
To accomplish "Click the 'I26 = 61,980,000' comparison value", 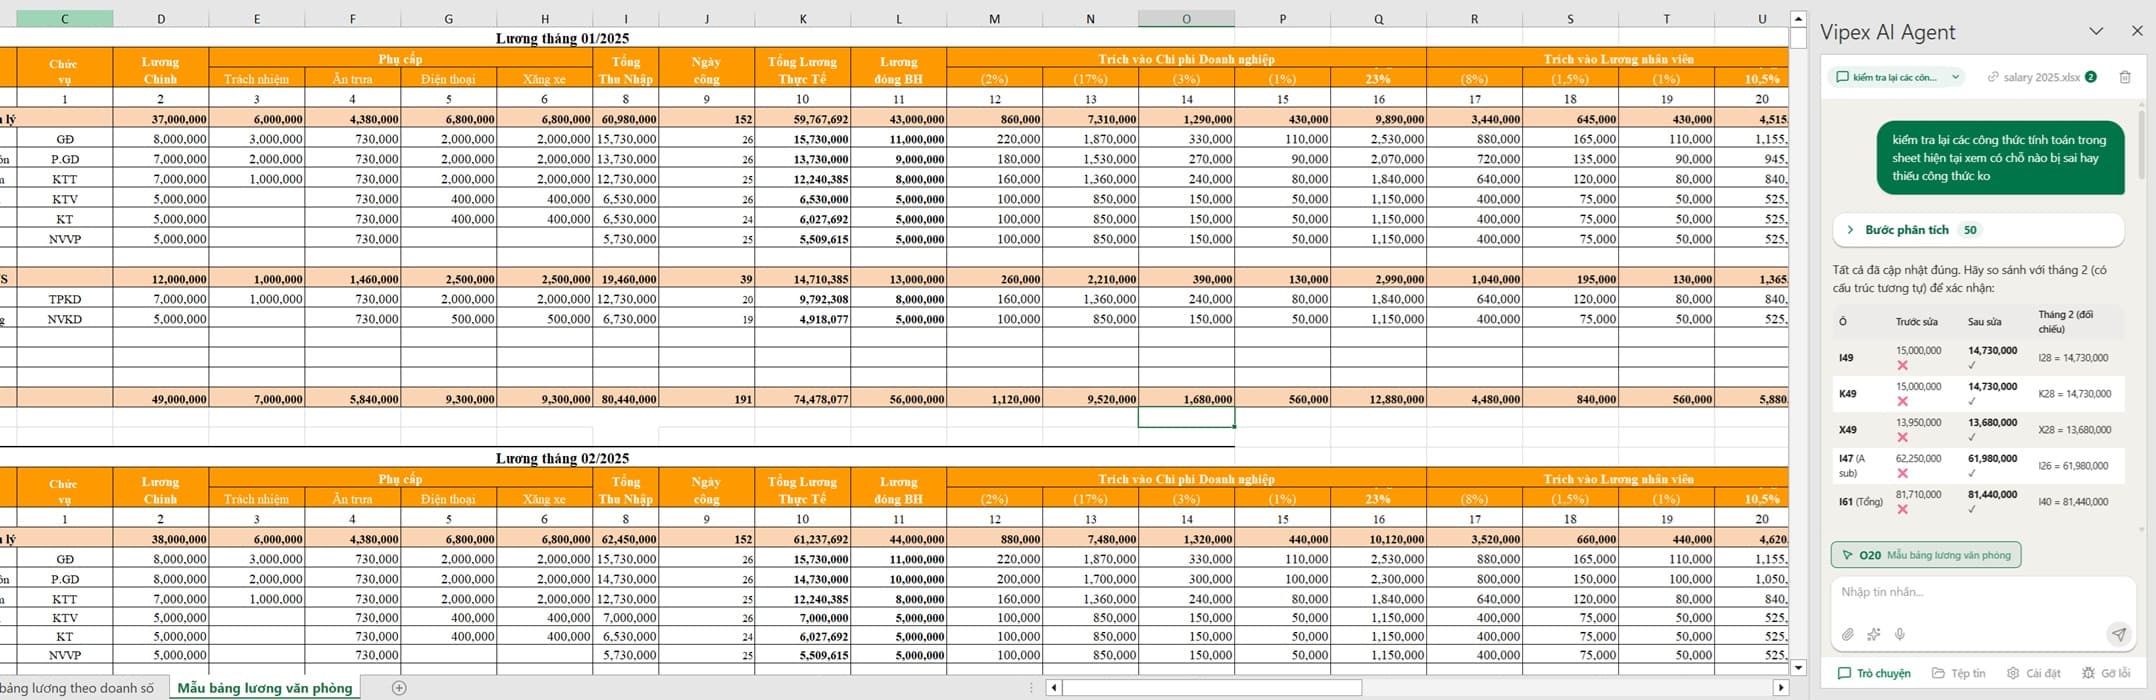I will pyautogui.click(x=2073, y=466).
